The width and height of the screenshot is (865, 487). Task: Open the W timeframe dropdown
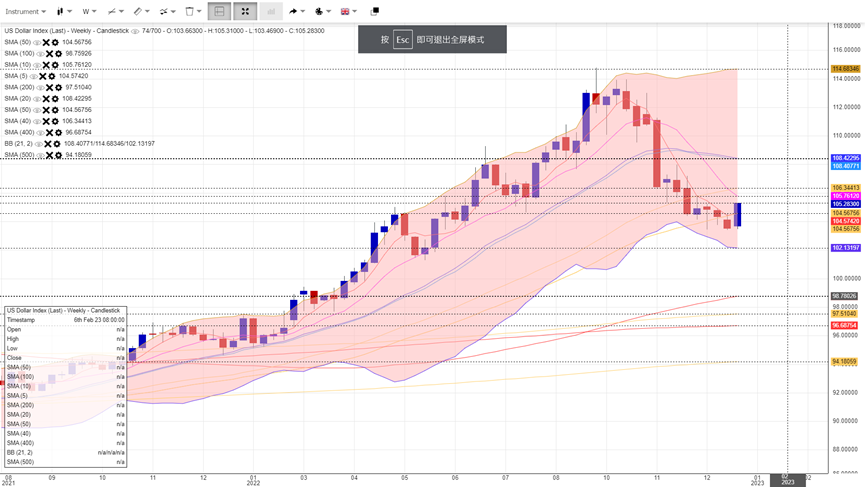(89, 11)
